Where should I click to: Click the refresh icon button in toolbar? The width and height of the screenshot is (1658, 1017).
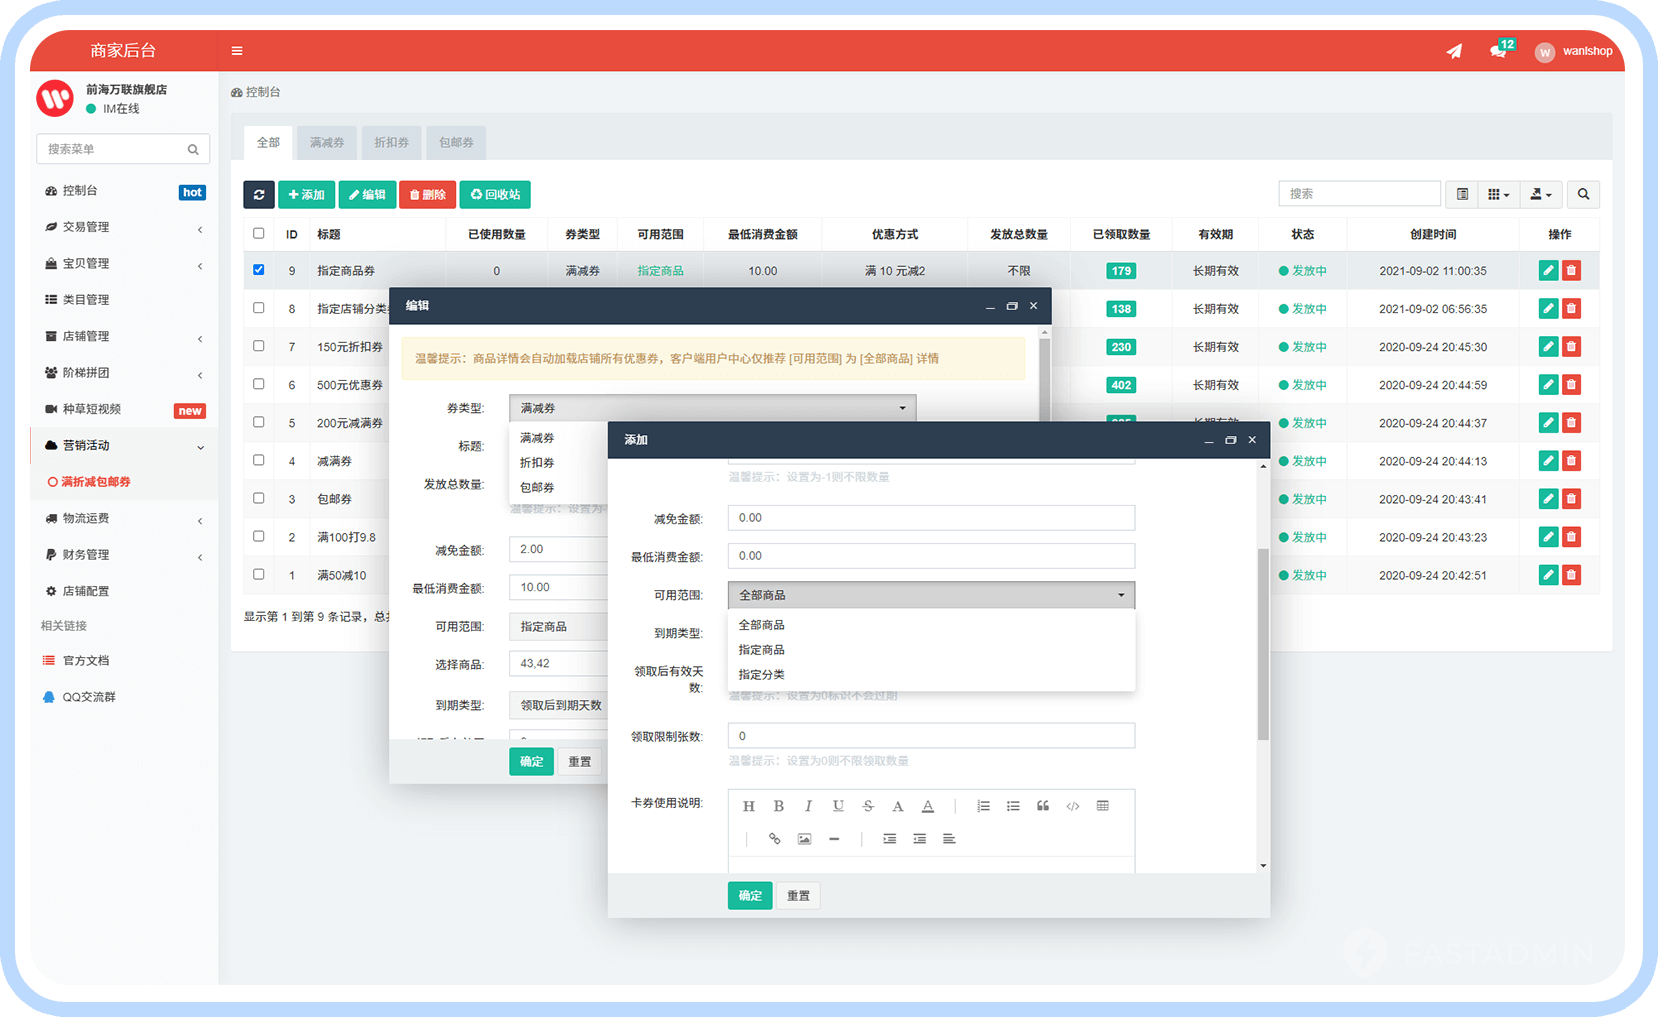coord(259,195)
